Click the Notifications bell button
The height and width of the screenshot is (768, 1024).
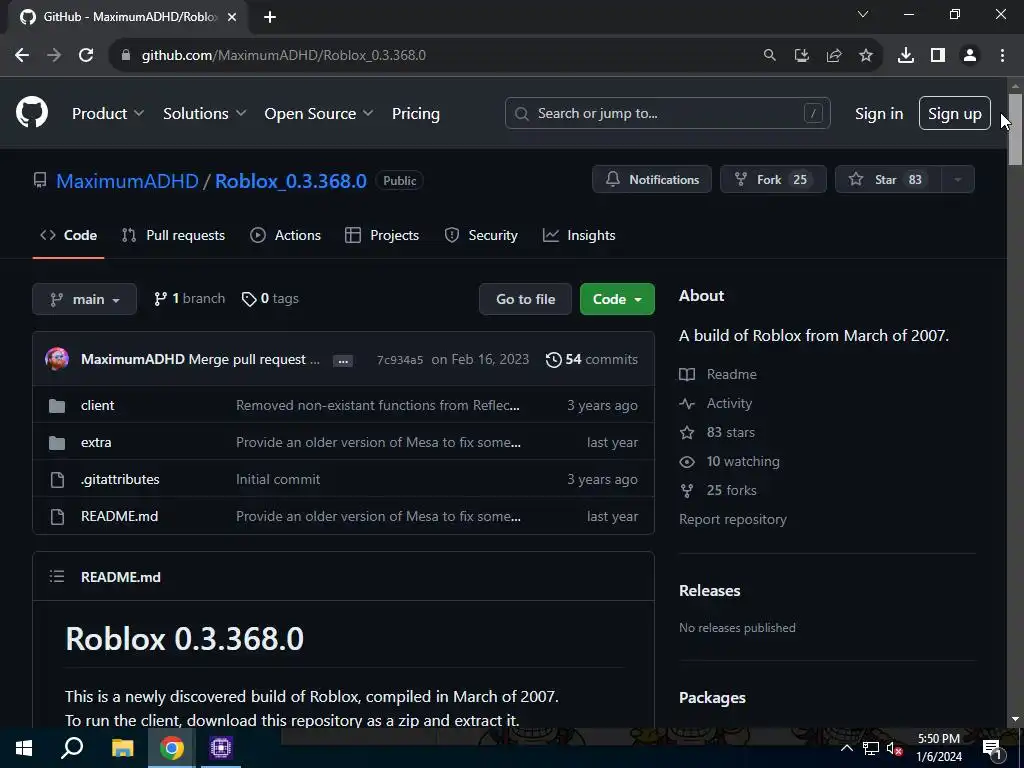point(652,180)
